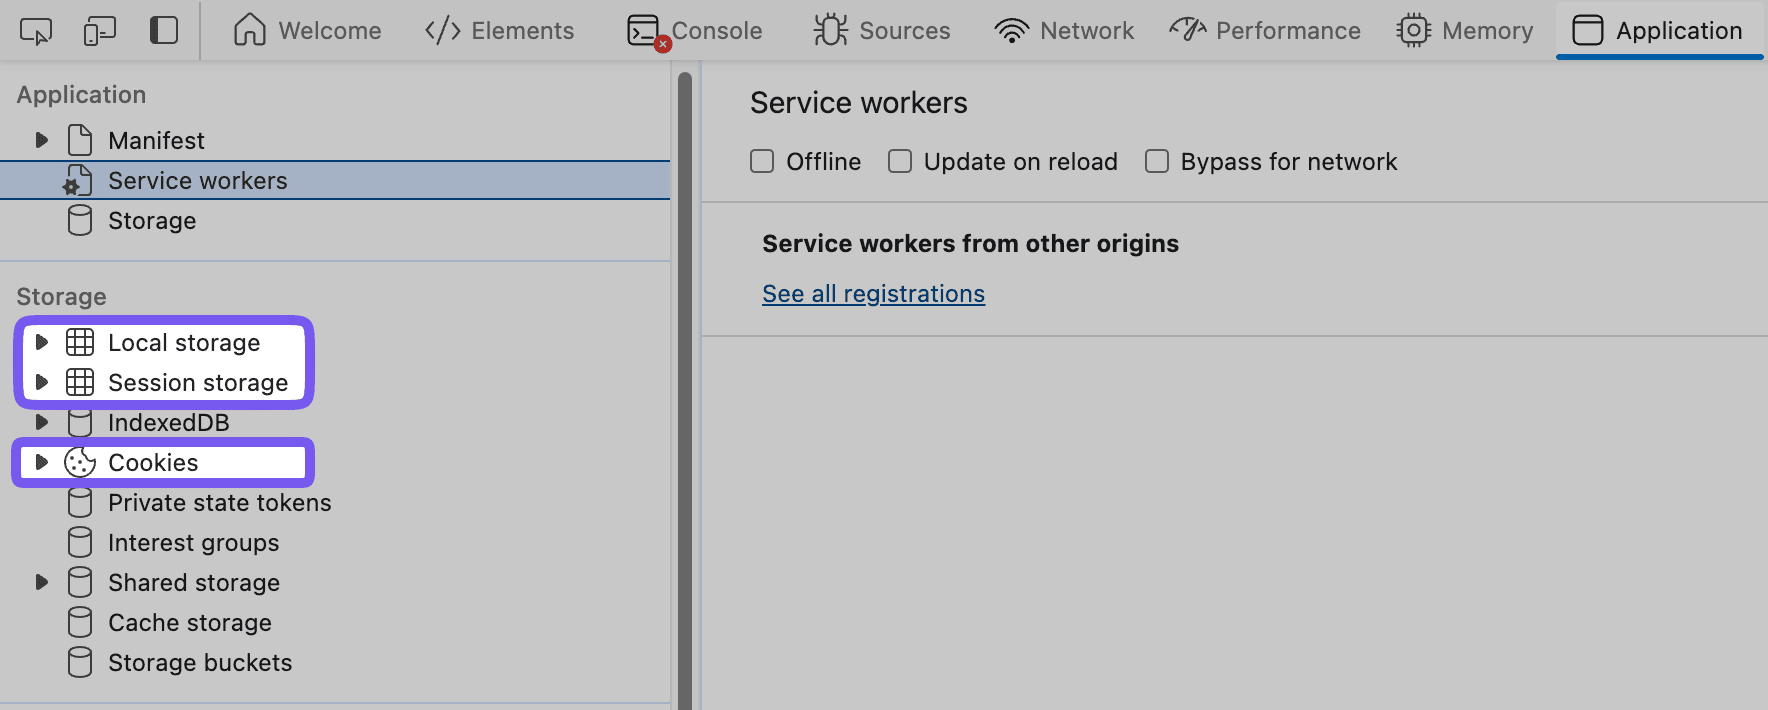Tick the Bypass for network checkbox
Viewport: 1768px width, 710px height.
[x=1157, y=162]
